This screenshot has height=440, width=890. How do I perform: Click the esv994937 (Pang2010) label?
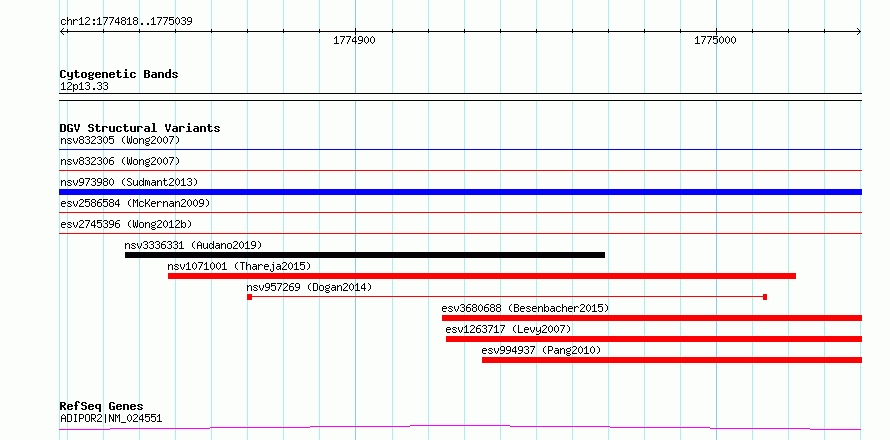pos(541,350)
